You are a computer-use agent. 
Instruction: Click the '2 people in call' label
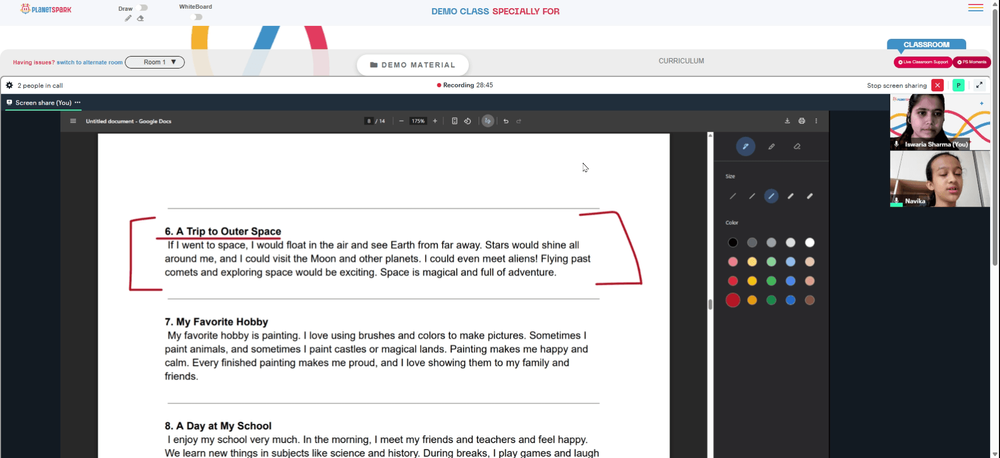pos(40,85)
